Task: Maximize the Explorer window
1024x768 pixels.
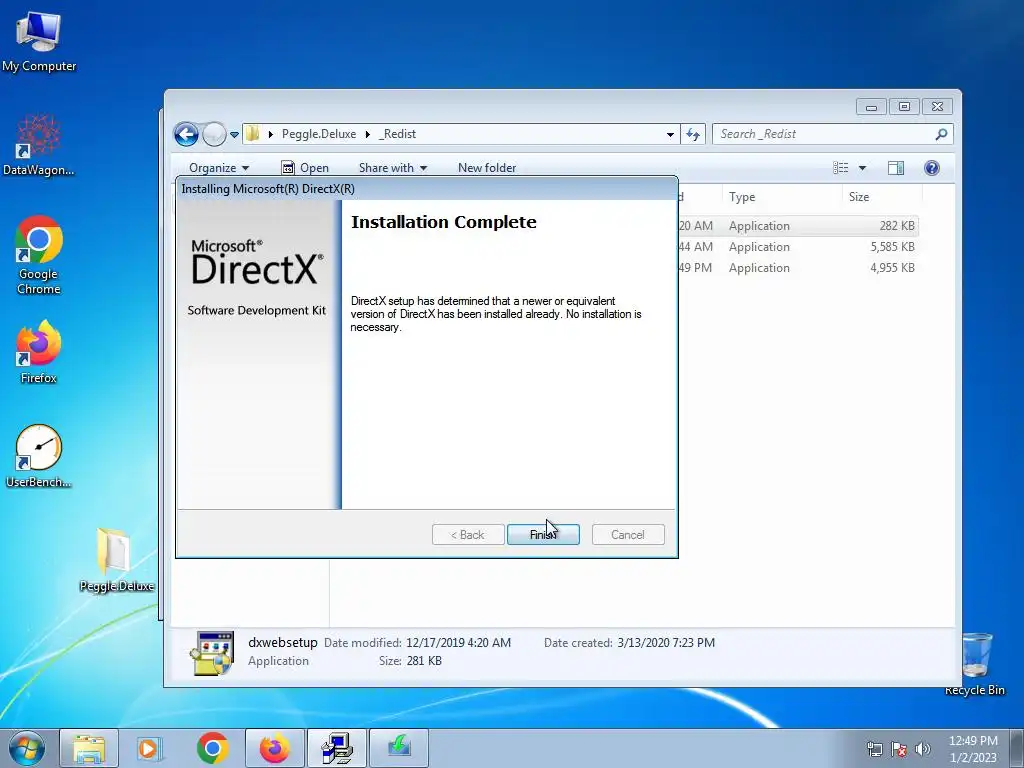Action: 904,106
